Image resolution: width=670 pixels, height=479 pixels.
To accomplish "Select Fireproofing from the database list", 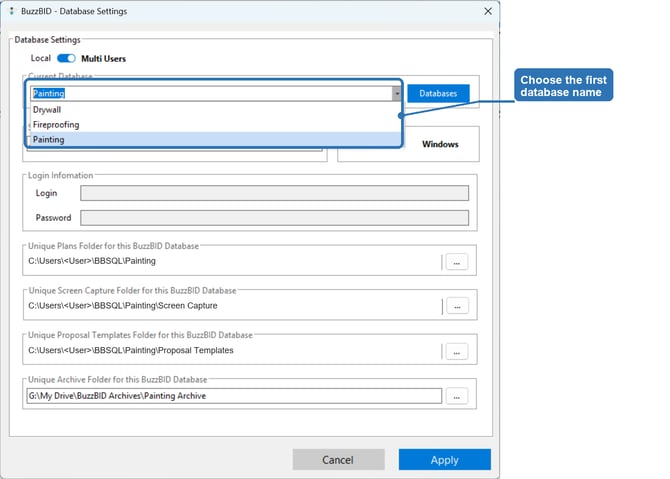I will (x=216, y=125).
